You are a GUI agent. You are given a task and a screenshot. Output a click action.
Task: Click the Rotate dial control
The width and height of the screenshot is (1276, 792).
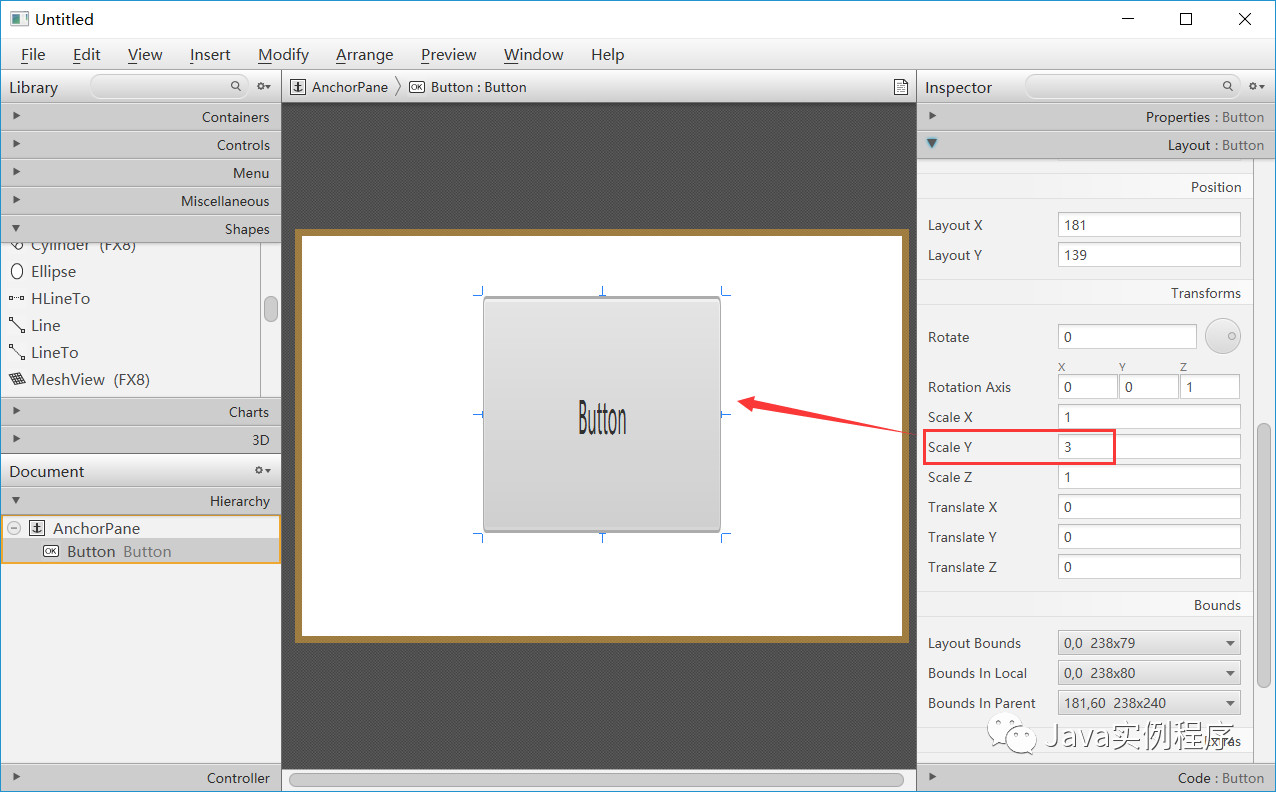1222,336
